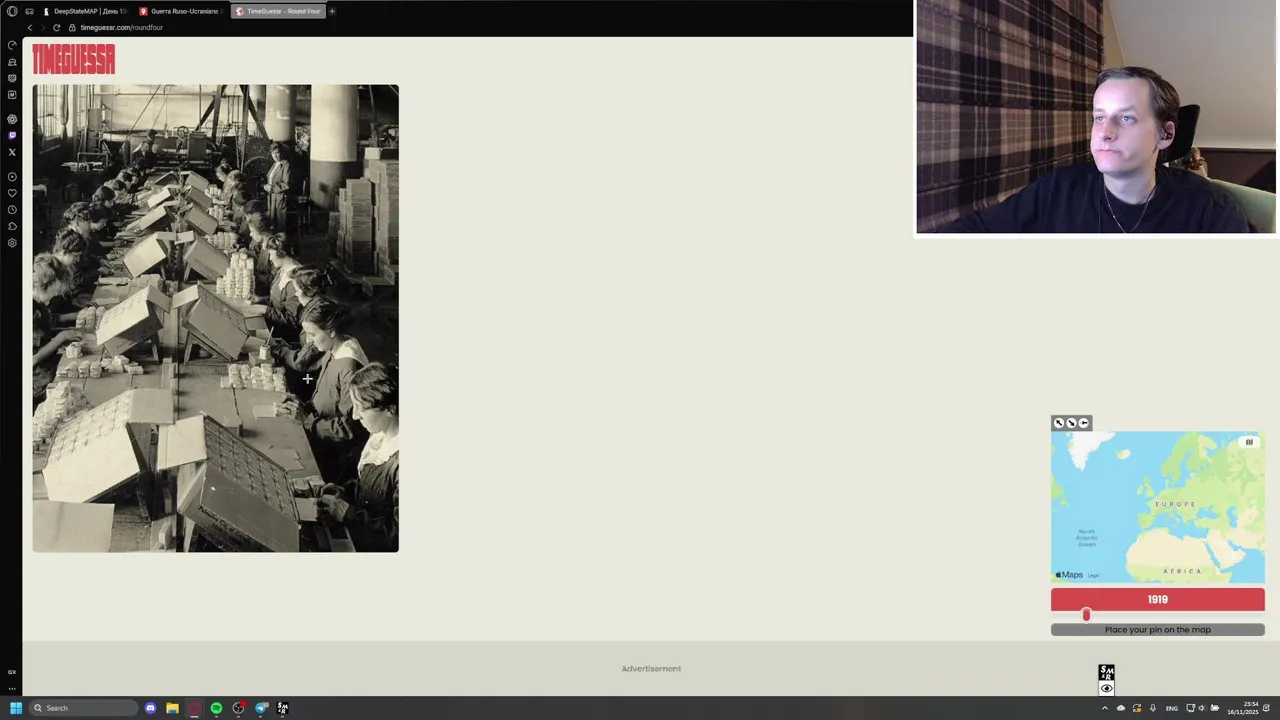Open OBS Studio from the taskbar
This screenshot has width=1280, height=720.
tap(238, 708)
